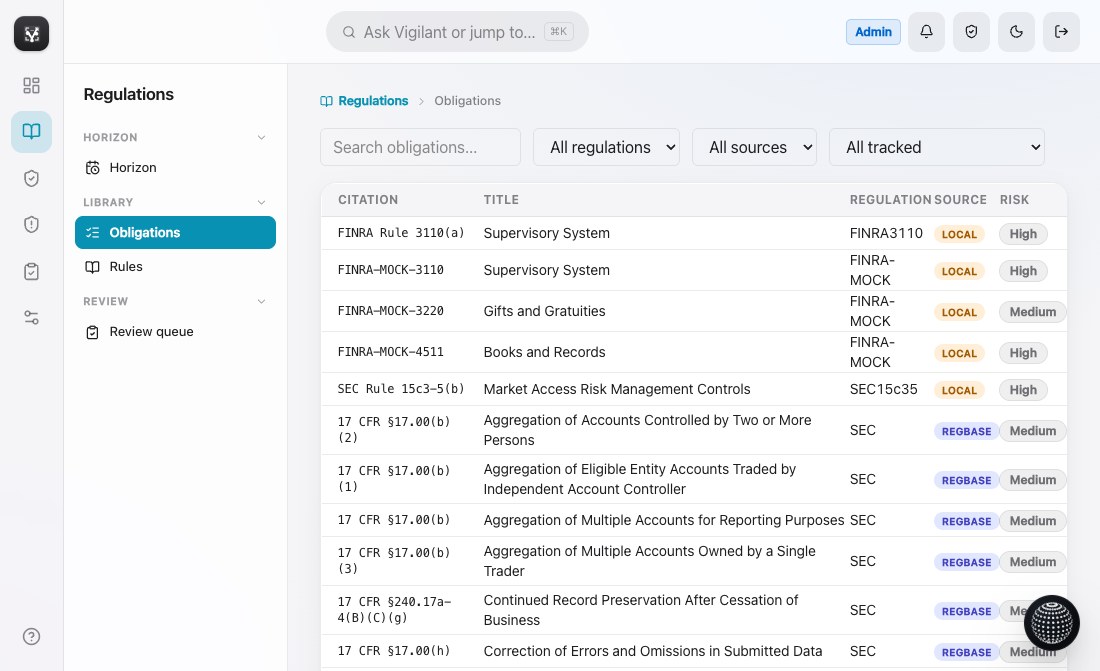
Task: Open the All sources dropdown
Action: (754, 147)
